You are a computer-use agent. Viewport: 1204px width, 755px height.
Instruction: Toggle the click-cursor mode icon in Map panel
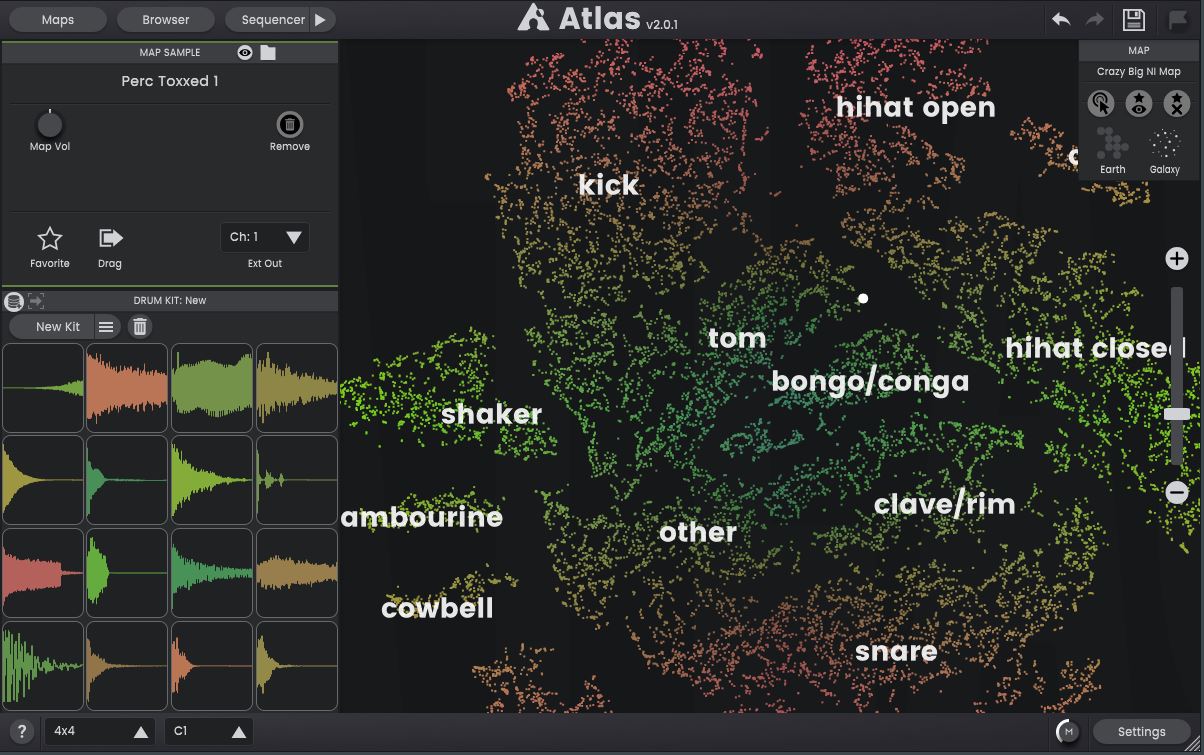(1101, 103)
